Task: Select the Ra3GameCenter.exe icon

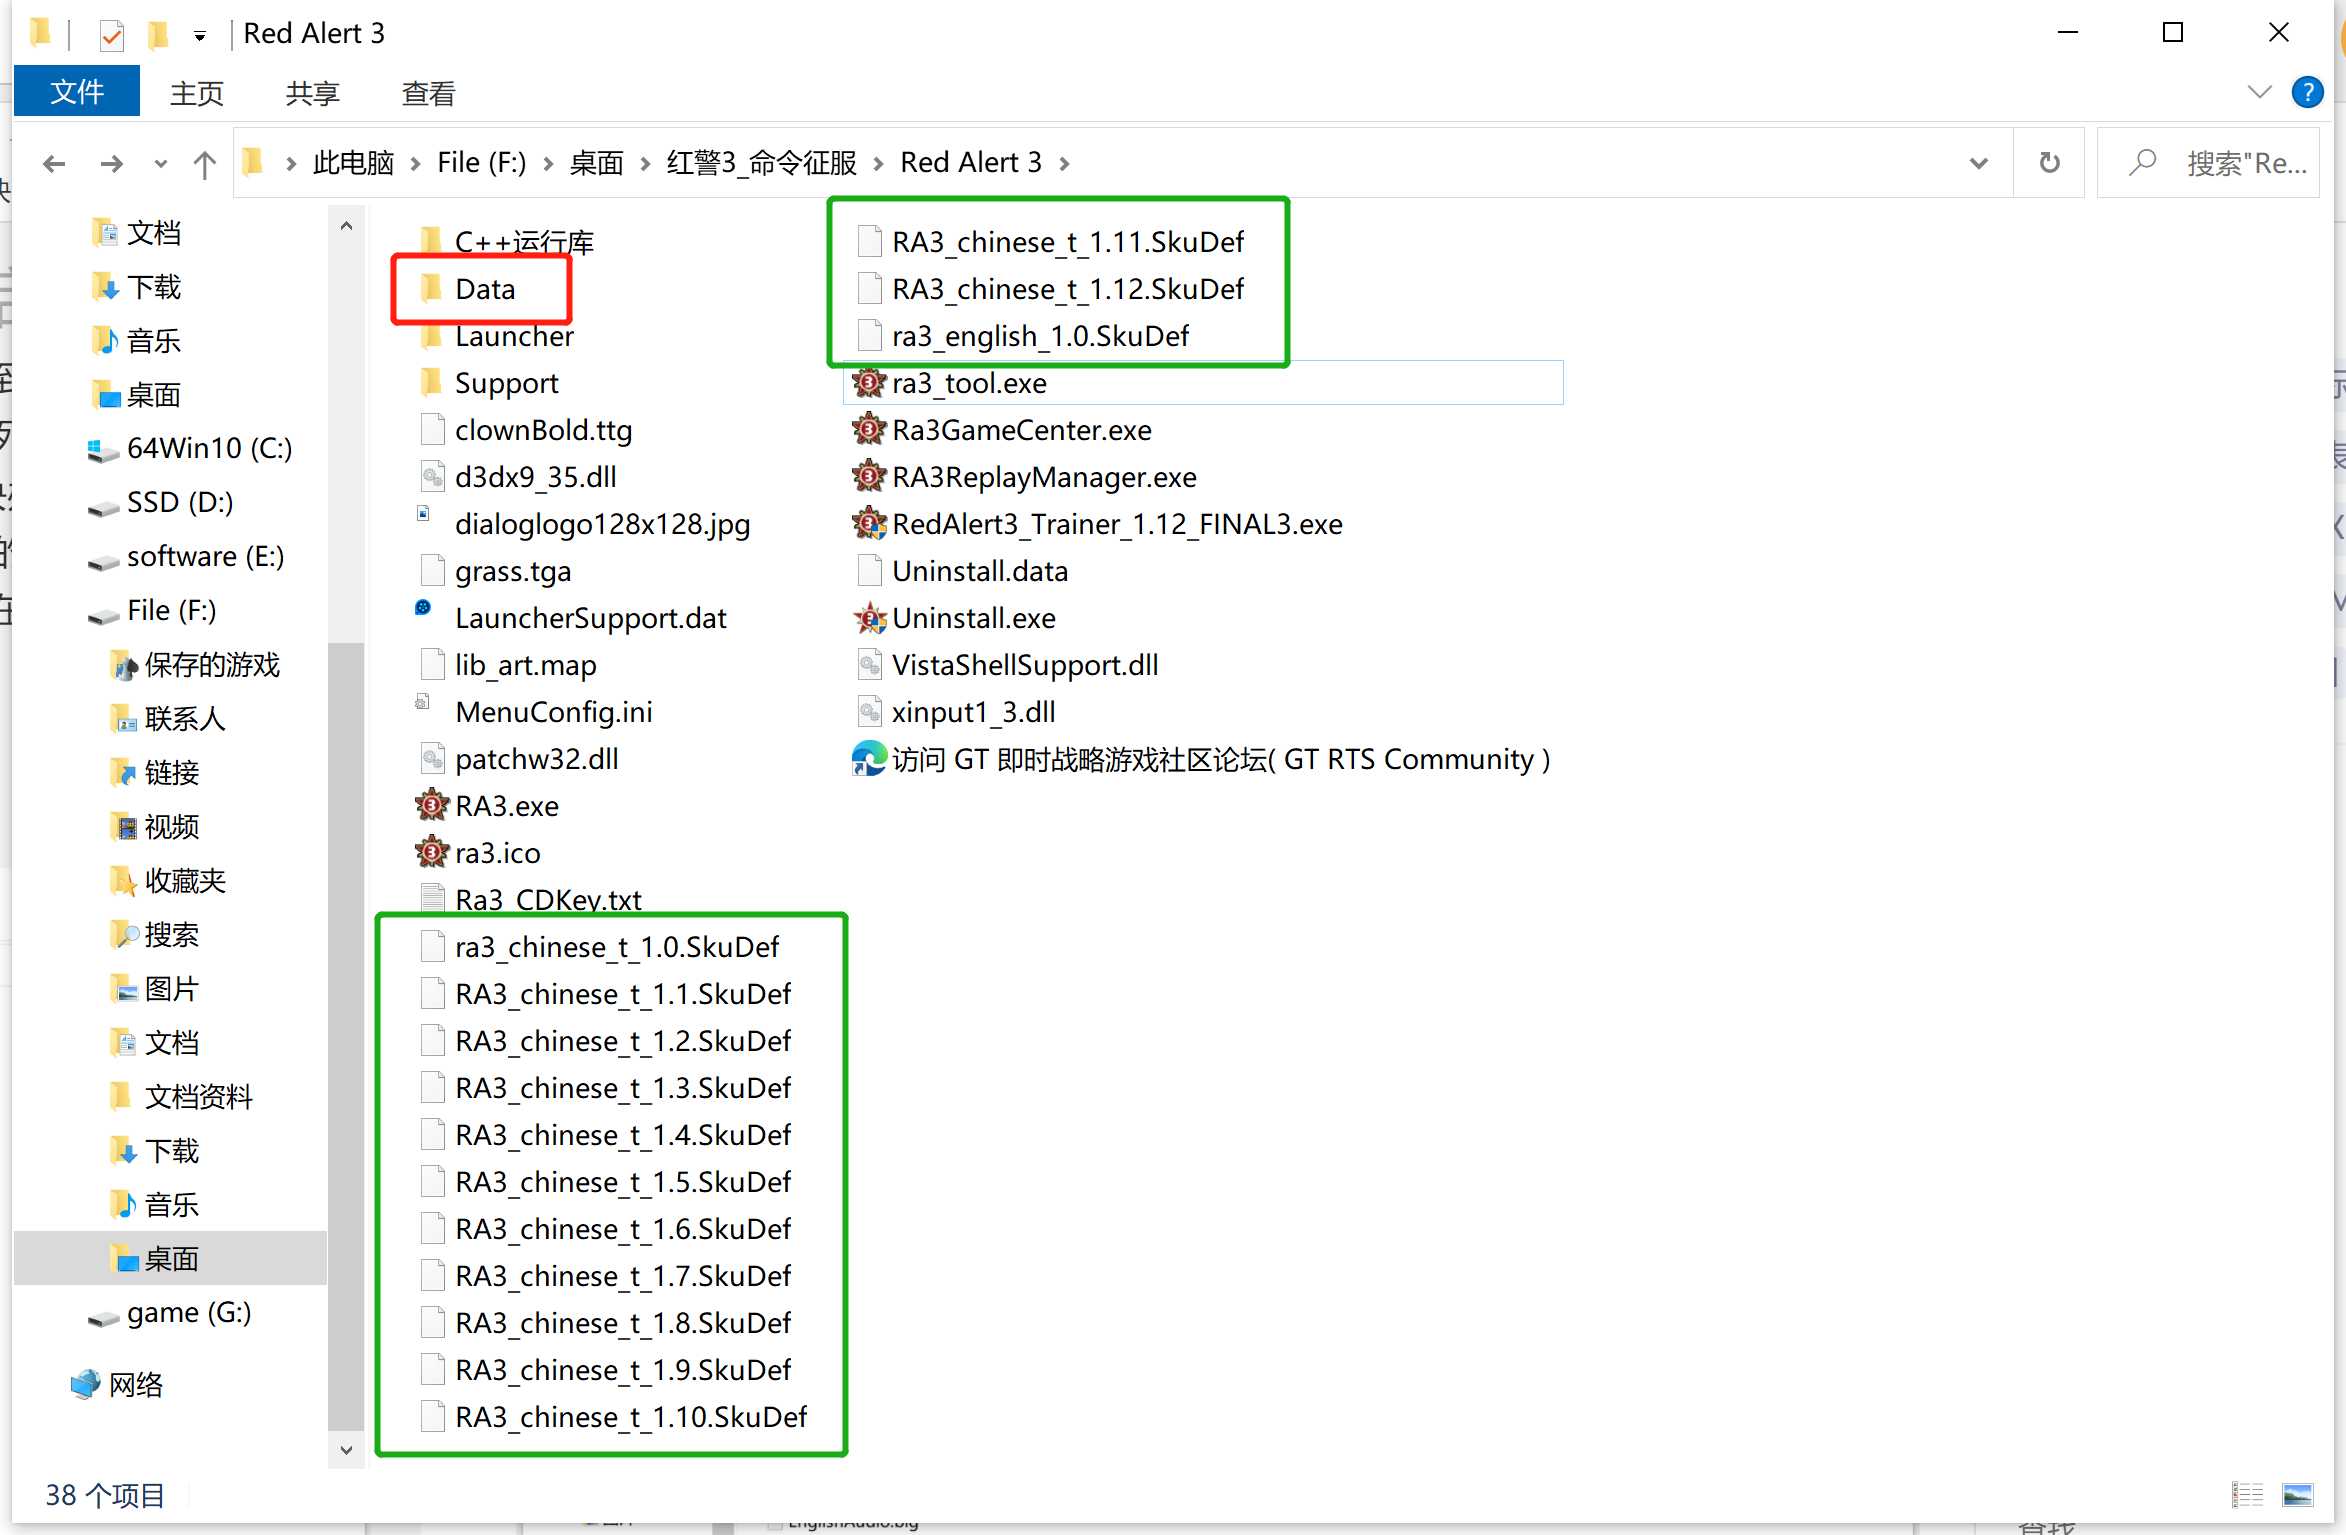Action: pos(869,429)
